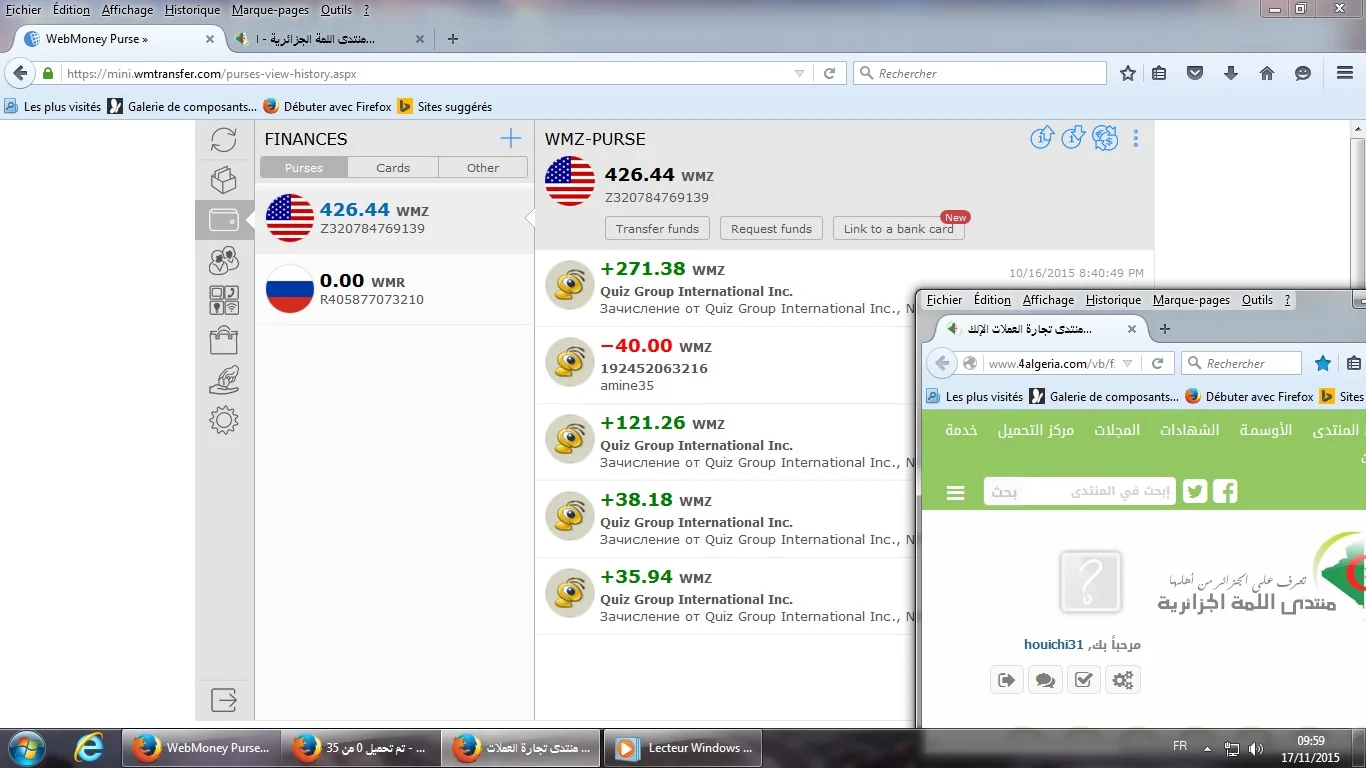This screenshot has height=768, width=1366.
Task: Click the currency exchange icon in purse header
Action: (x=1105, y=138)
